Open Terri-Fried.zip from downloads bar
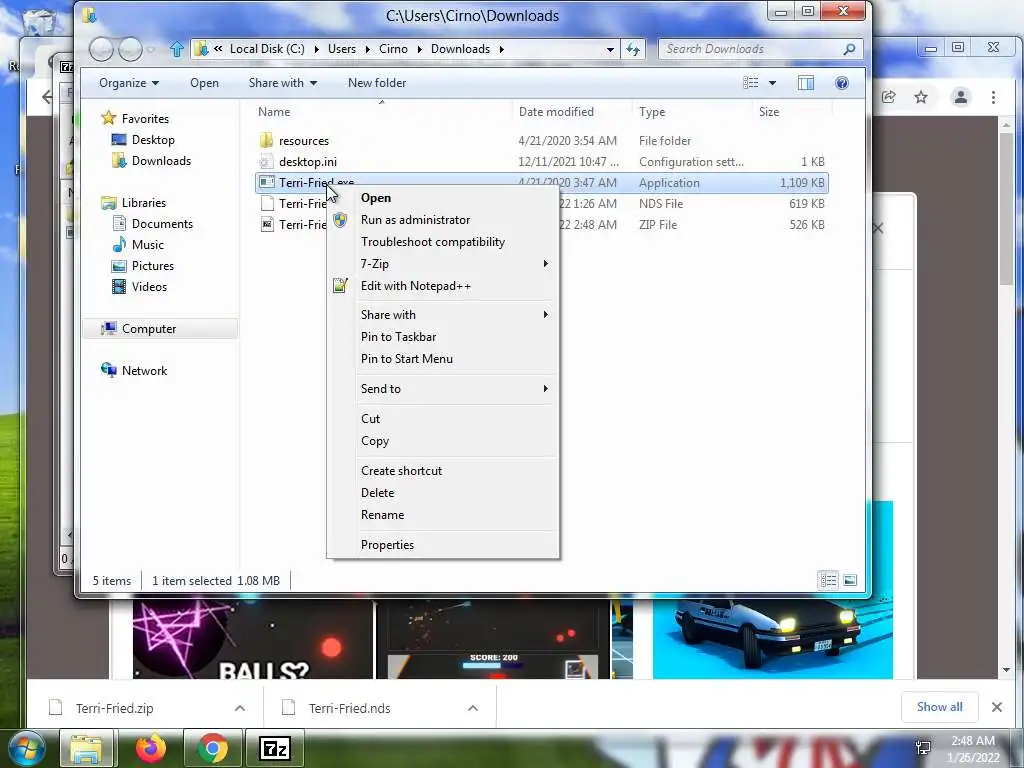The width and height of the screenshot is (1024, 768). [x=115, y=708]
